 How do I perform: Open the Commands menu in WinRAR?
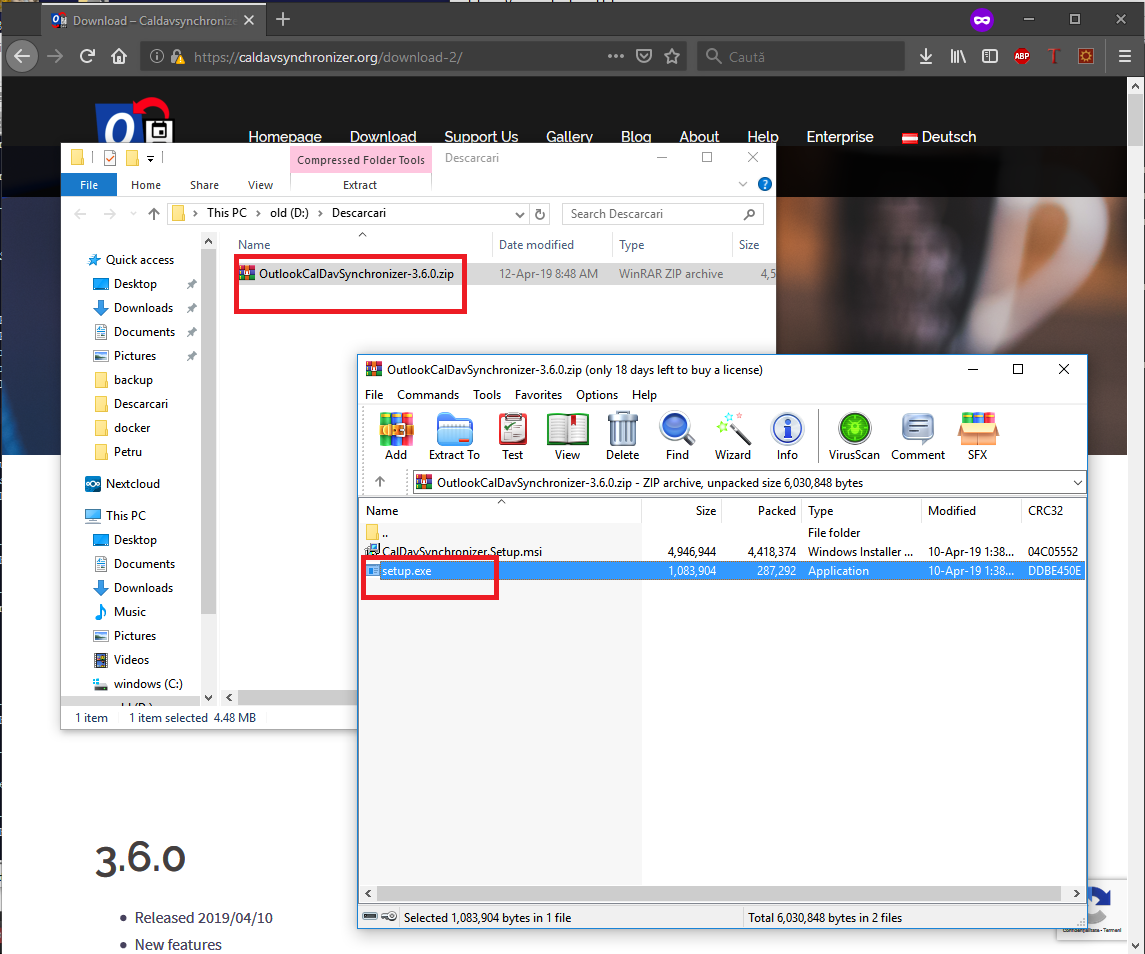[428, 395]
